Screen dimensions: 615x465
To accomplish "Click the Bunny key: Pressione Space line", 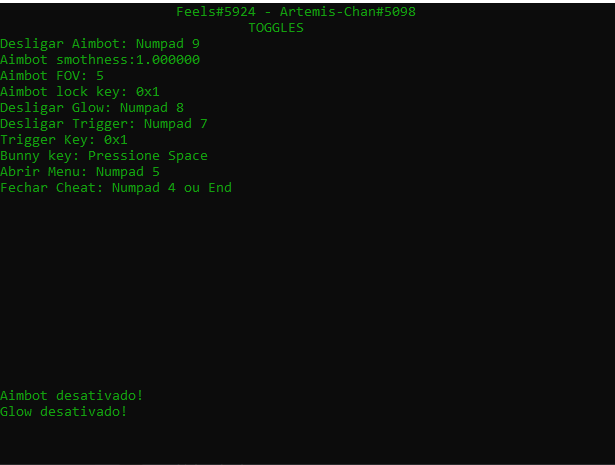I will coord(104,156).
